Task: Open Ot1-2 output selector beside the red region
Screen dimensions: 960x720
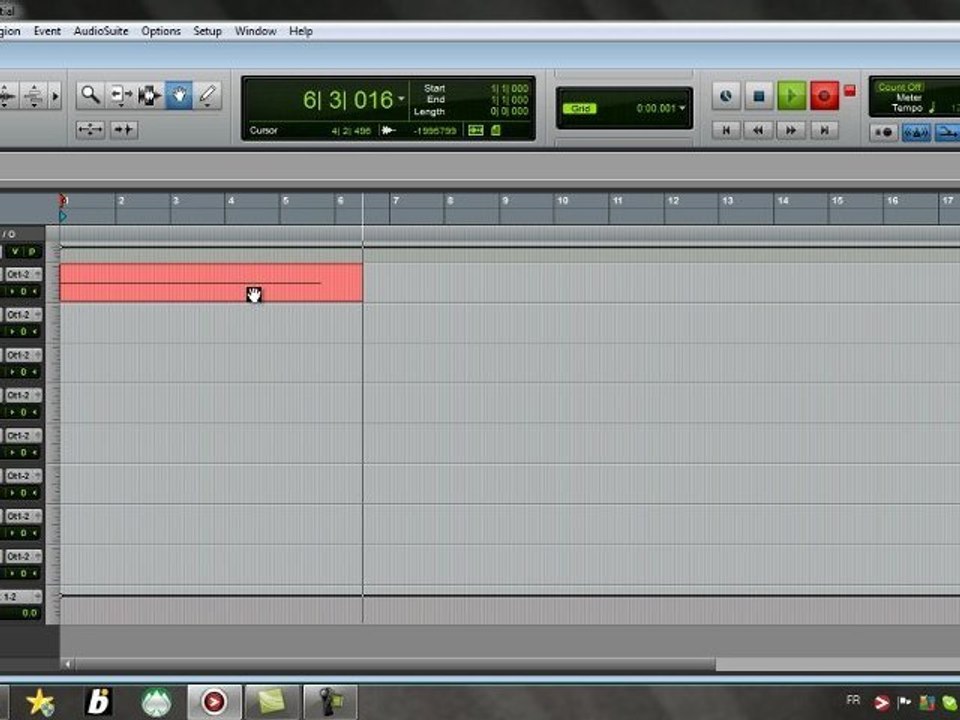Action: (x=23, y=274)
